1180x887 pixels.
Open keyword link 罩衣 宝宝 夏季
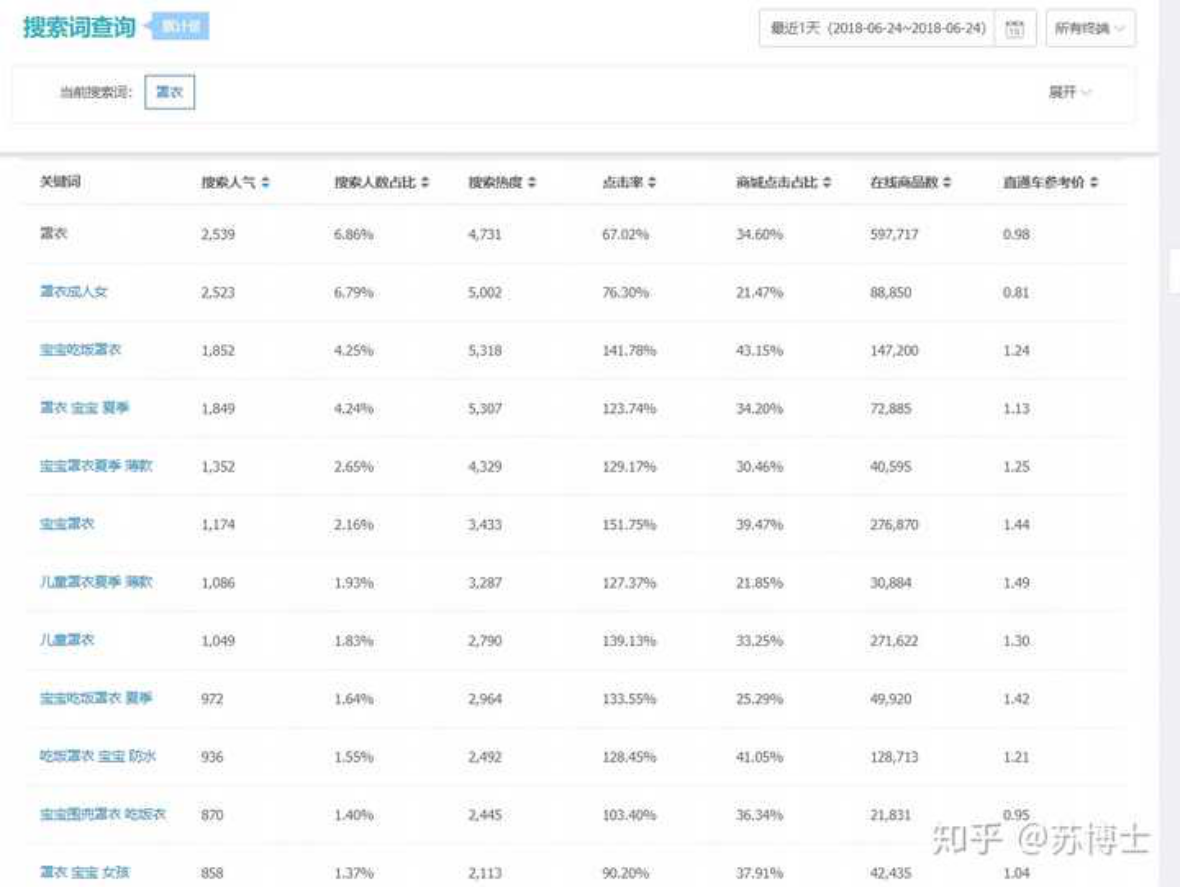pyautogui.click(x=84, y=408)
